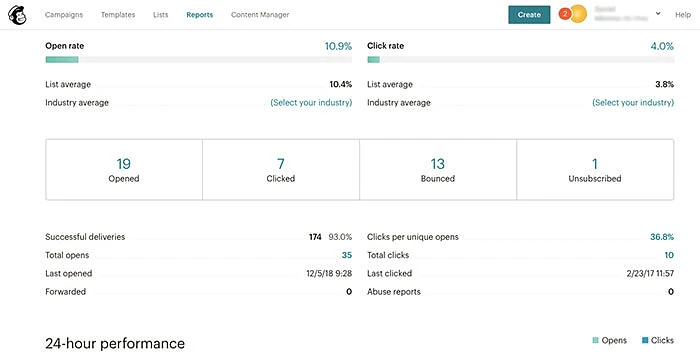700x360 pixels.
Task: Click the Mailchimp monkey logo
Action: pos(17,15)
